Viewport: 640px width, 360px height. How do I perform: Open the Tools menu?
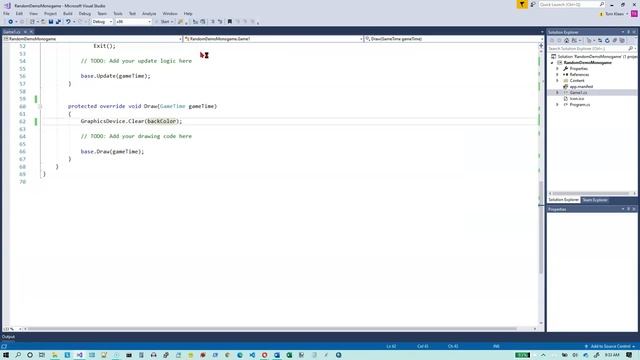click(118, 13)
